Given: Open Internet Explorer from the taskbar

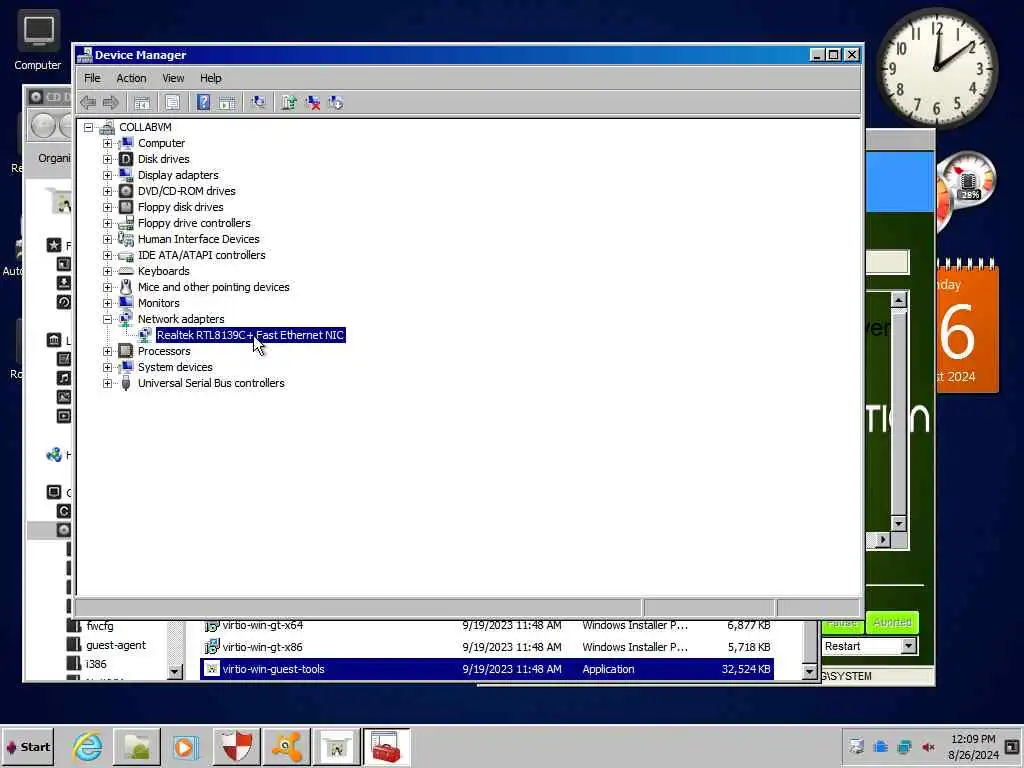Looking at the screenshot, I should [88, 747].
